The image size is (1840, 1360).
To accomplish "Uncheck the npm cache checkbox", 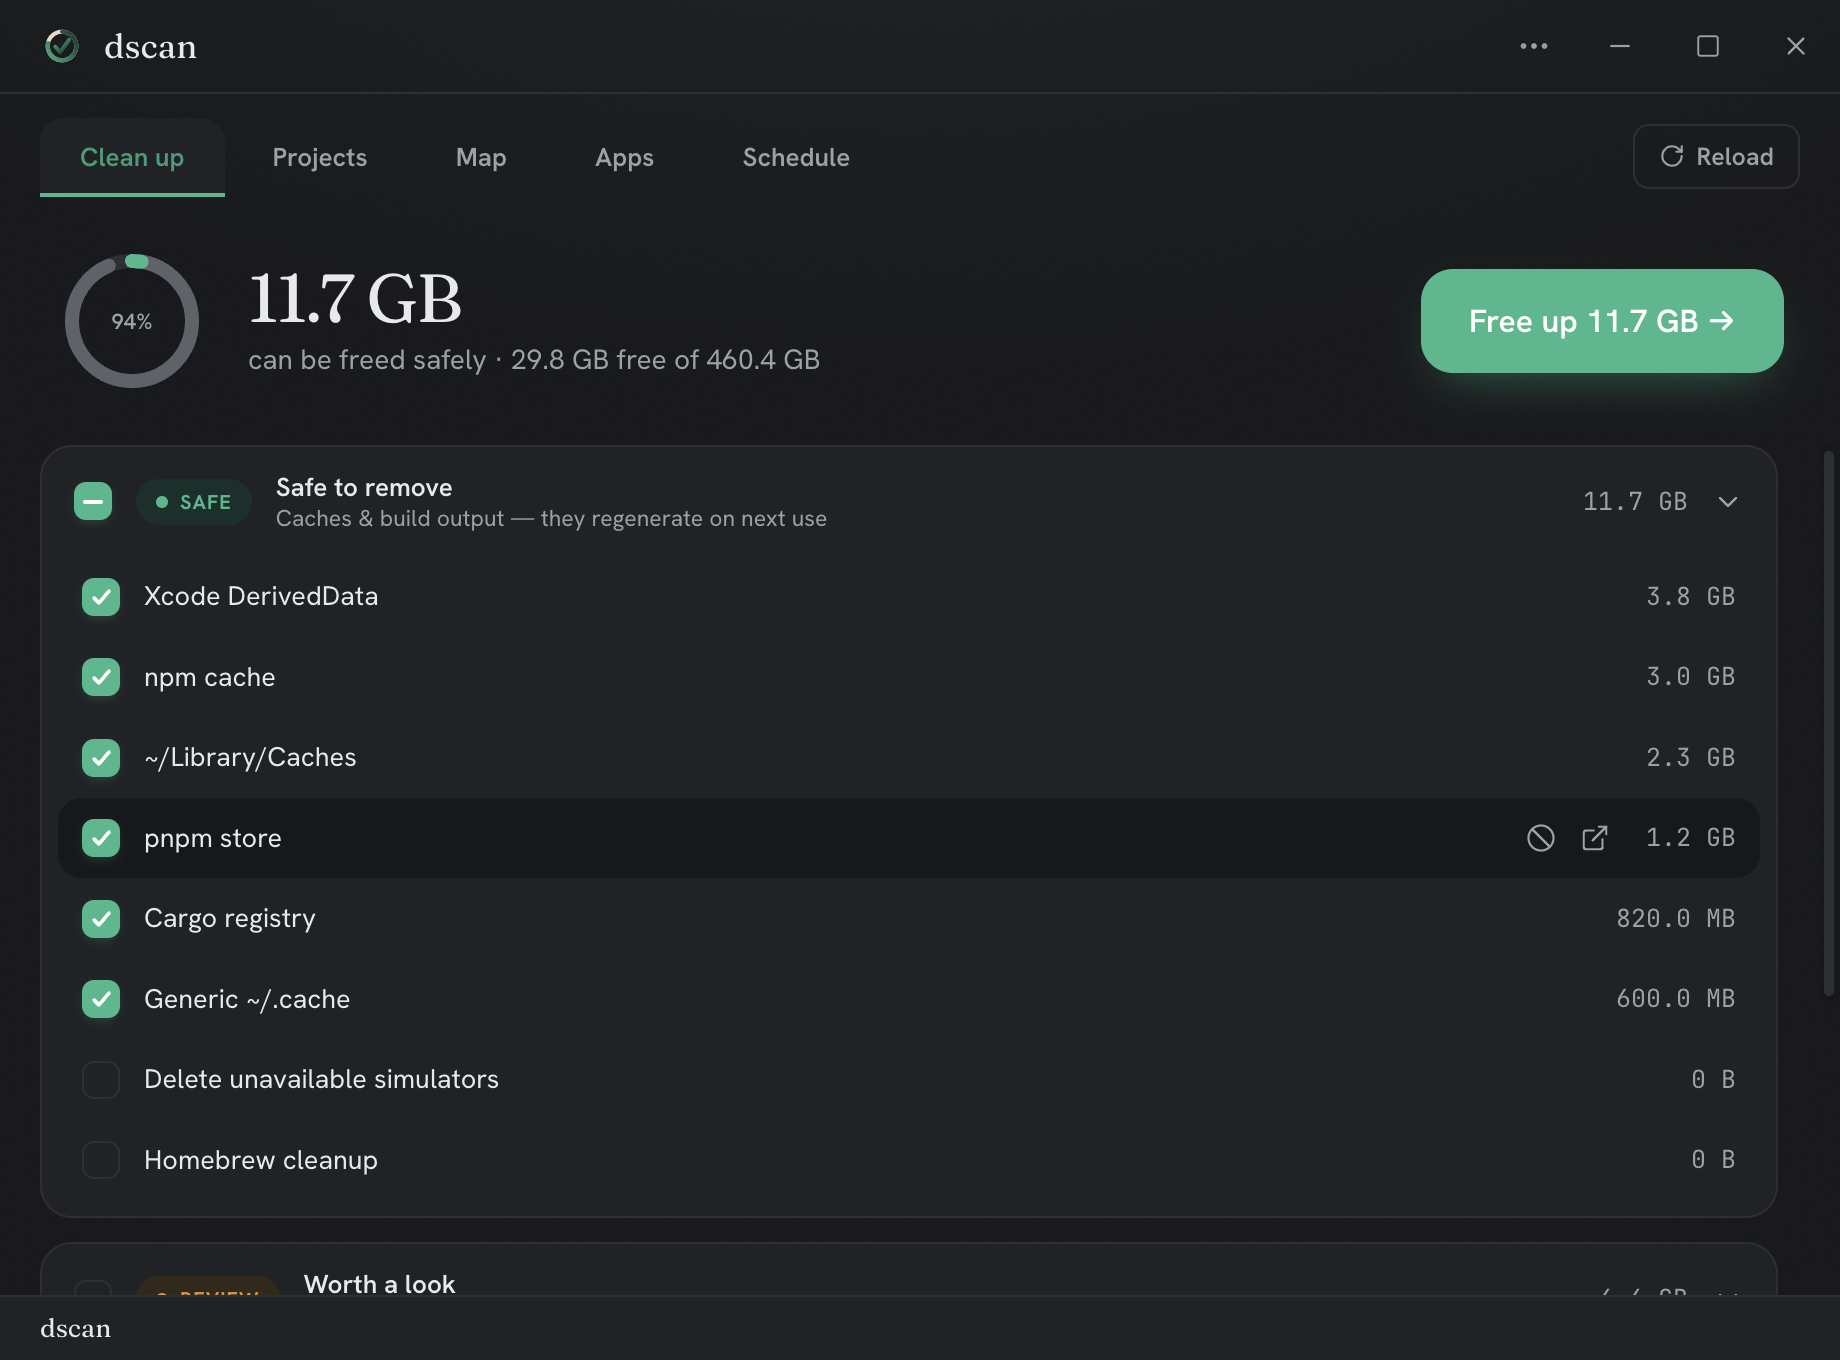I will click(101, 677).
